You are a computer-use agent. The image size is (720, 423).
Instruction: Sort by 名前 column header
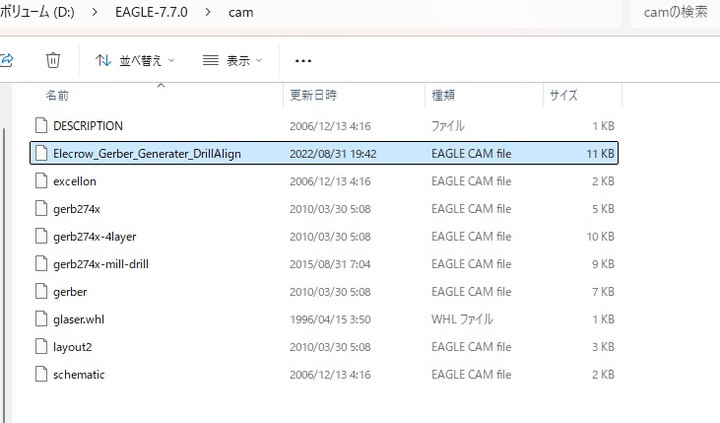pyautogui.click(x=58, y=95)
